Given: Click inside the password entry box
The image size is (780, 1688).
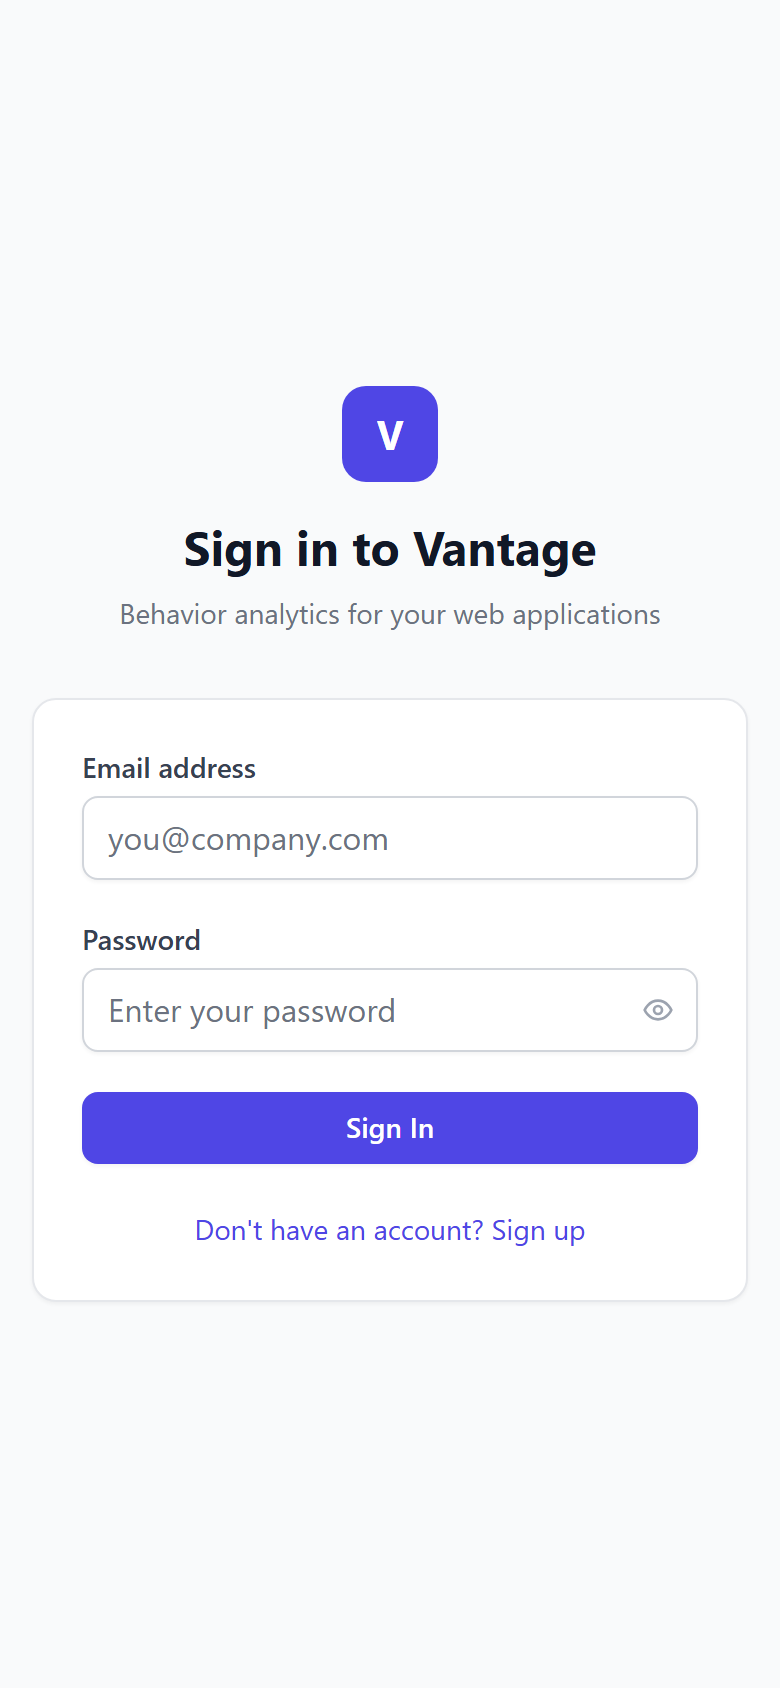Looking at the screenshot, I should (x=350, y=1010).
